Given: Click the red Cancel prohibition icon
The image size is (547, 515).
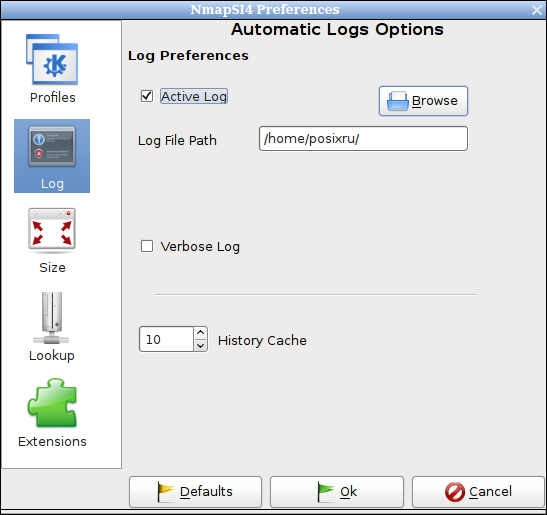Looking at the screenshot, I should 455,492.
